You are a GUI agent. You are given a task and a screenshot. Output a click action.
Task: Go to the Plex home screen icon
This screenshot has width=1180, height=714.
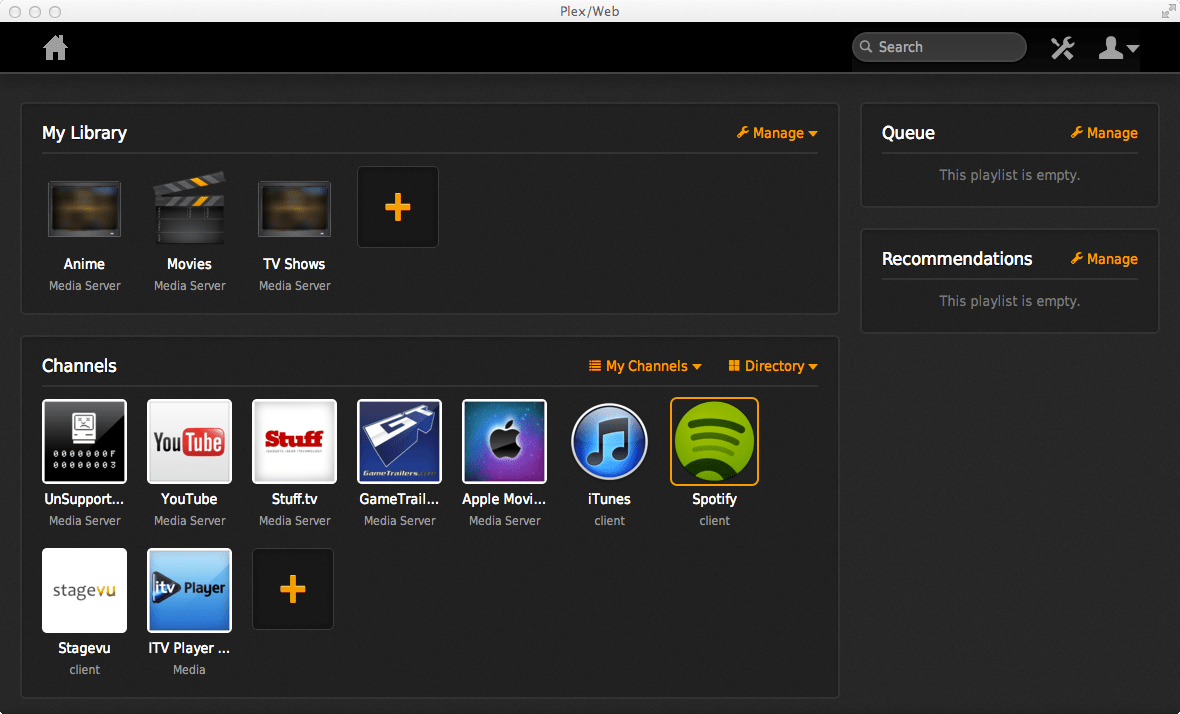coord(55,47)
